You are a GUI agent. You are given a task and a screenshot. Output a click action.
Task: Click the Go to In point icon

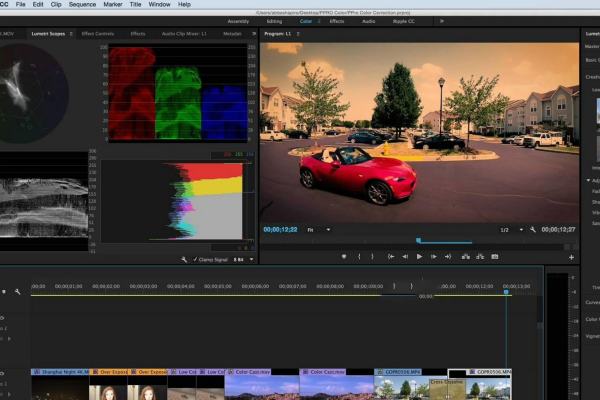(x=389, y=257)
